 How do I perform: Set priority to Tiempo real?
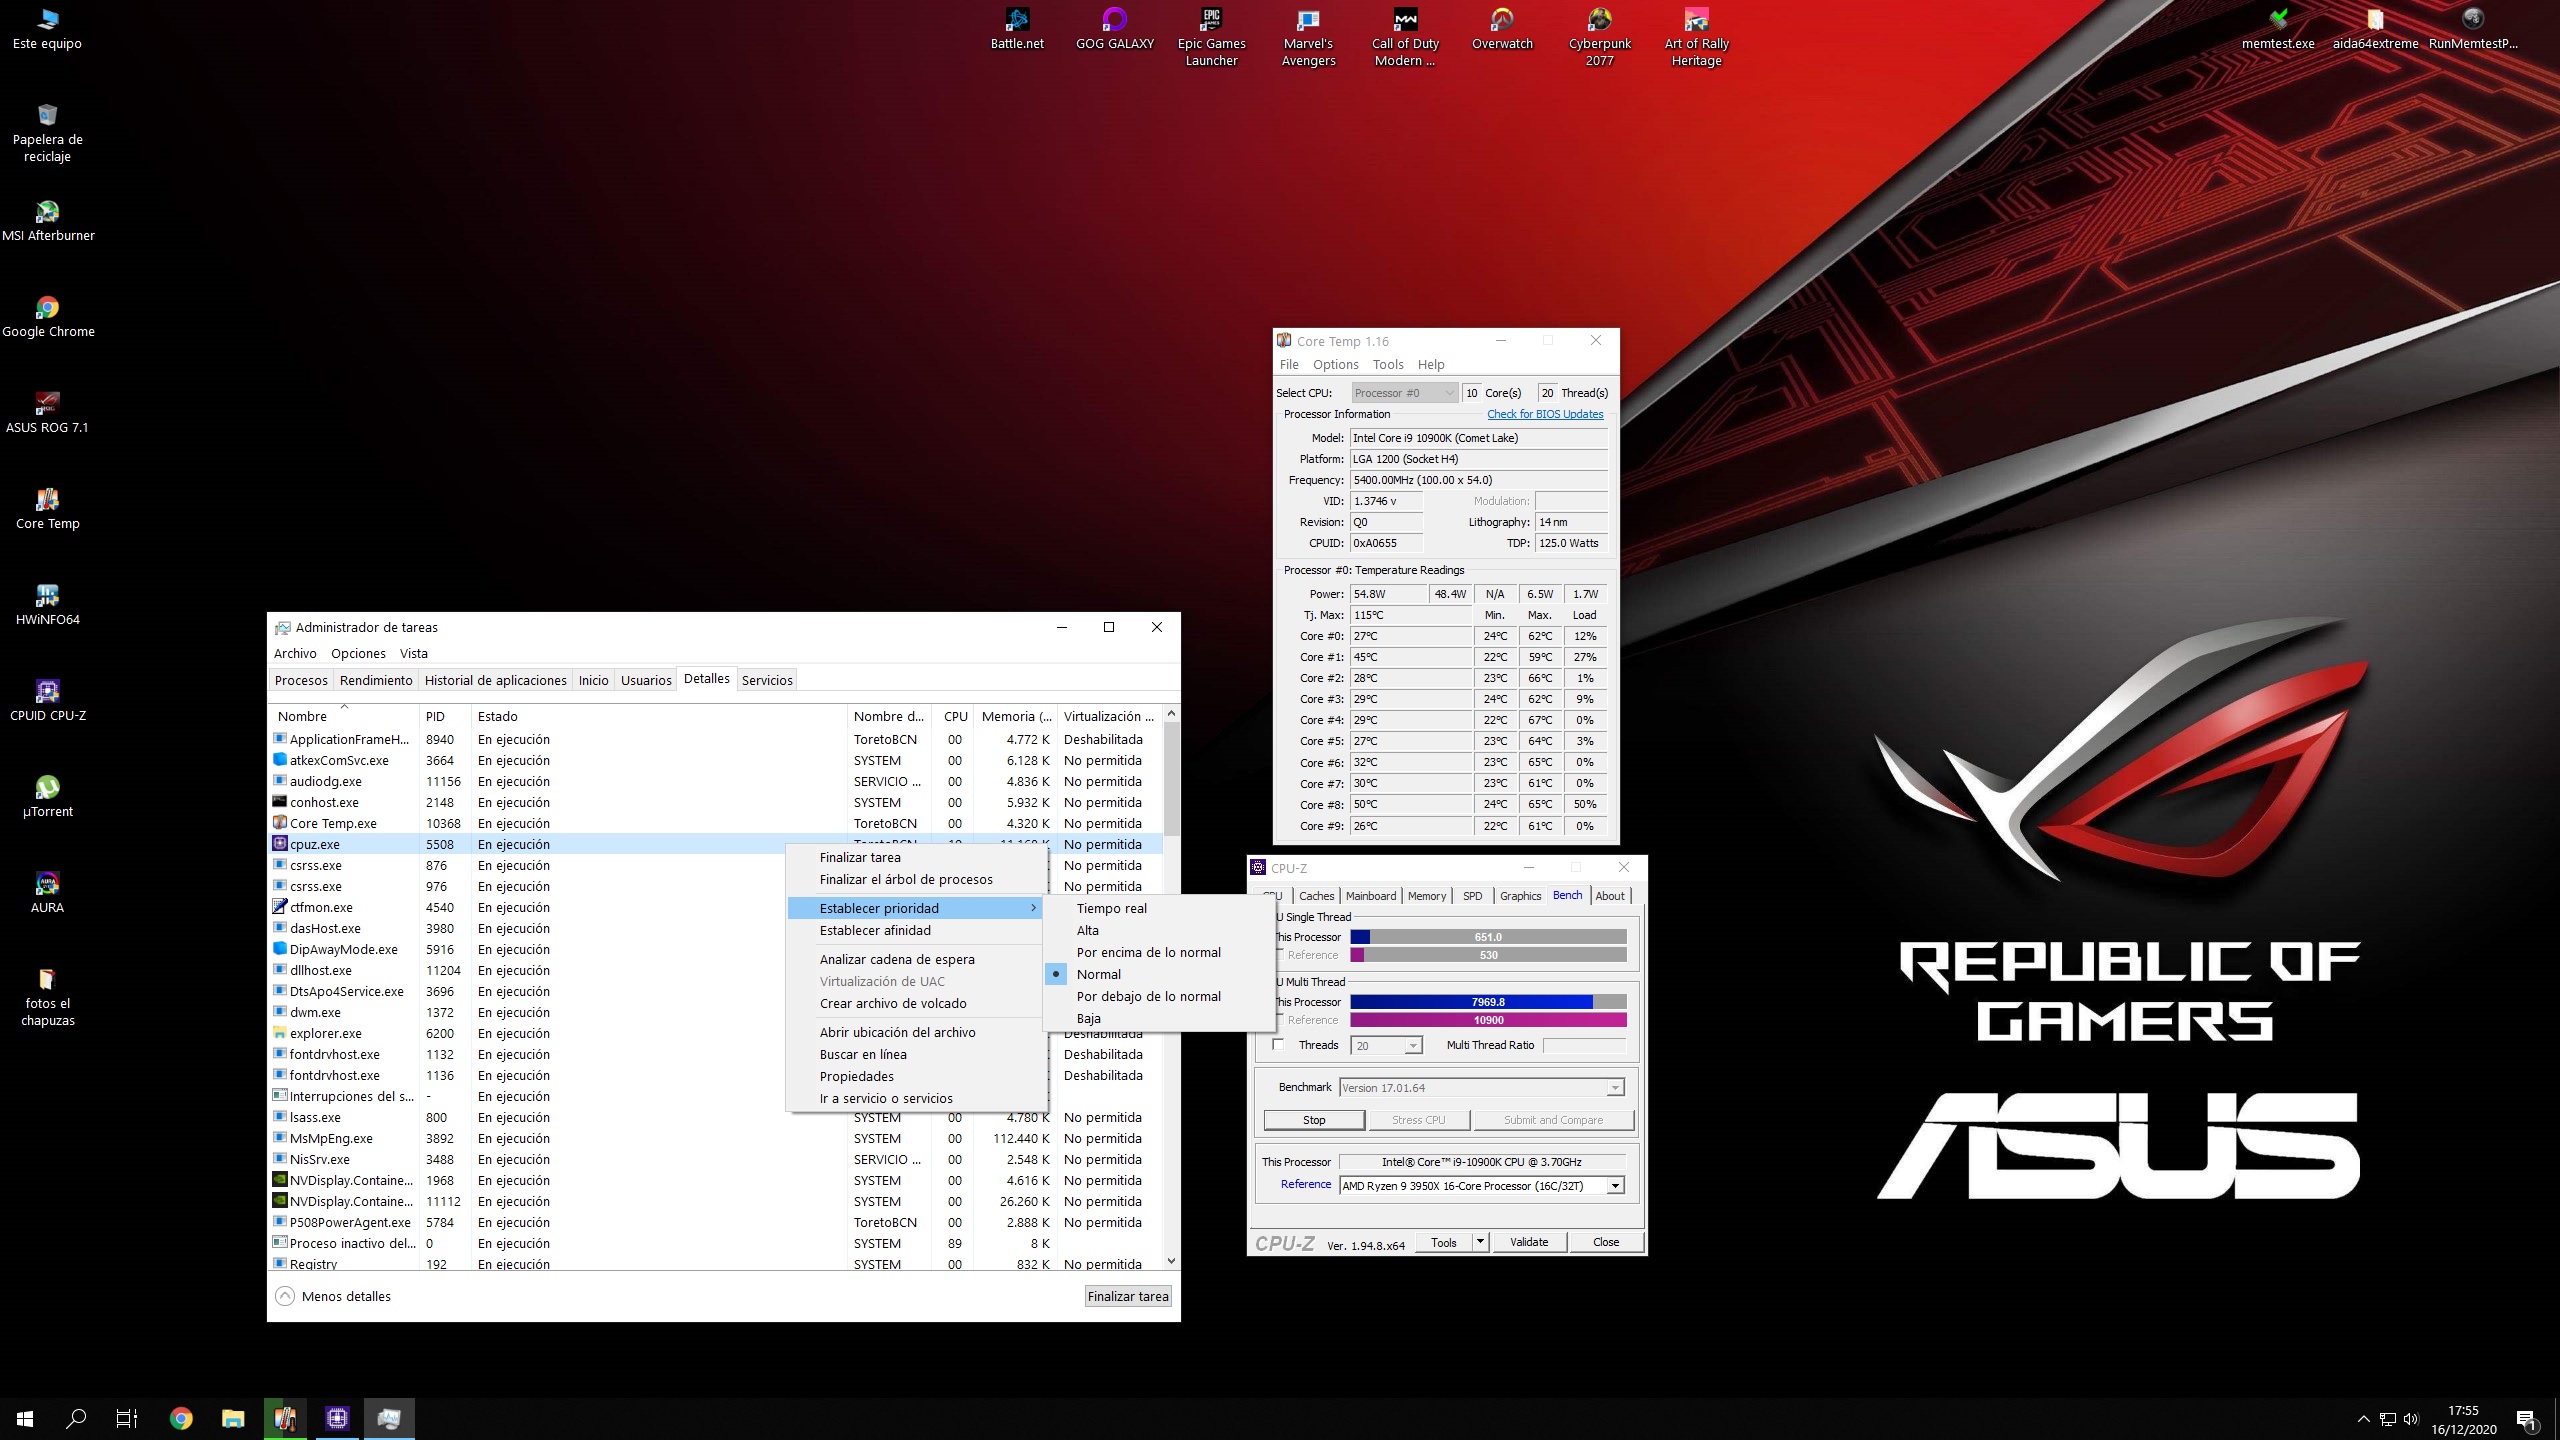1158,908
